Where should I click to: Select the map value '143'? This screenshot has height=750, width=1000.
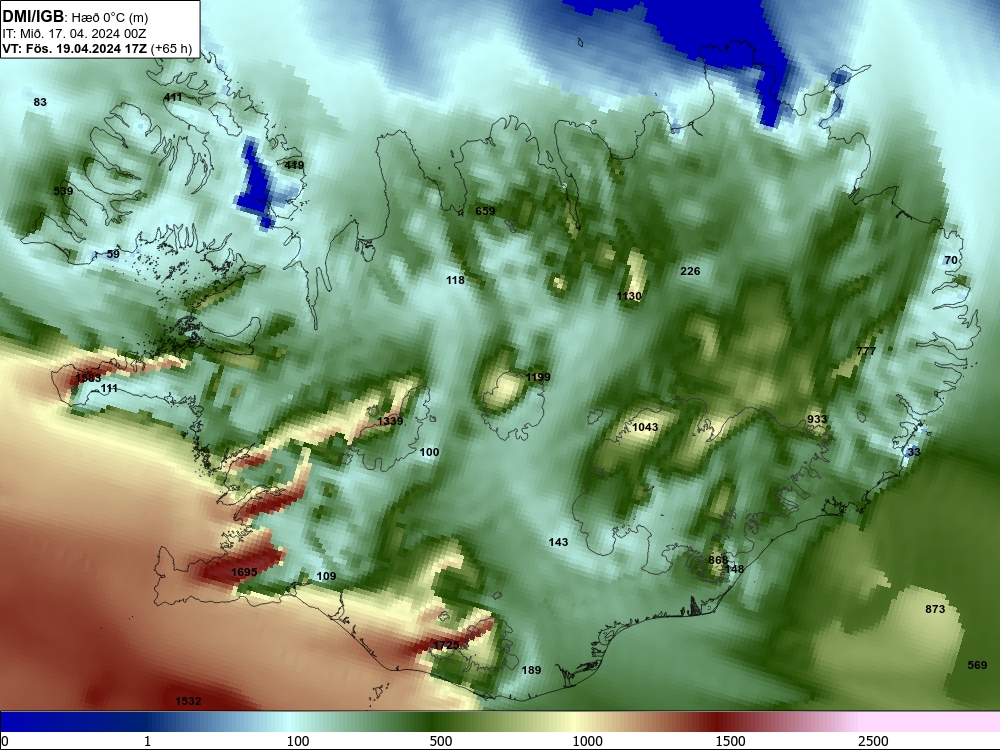click(558, 542)
